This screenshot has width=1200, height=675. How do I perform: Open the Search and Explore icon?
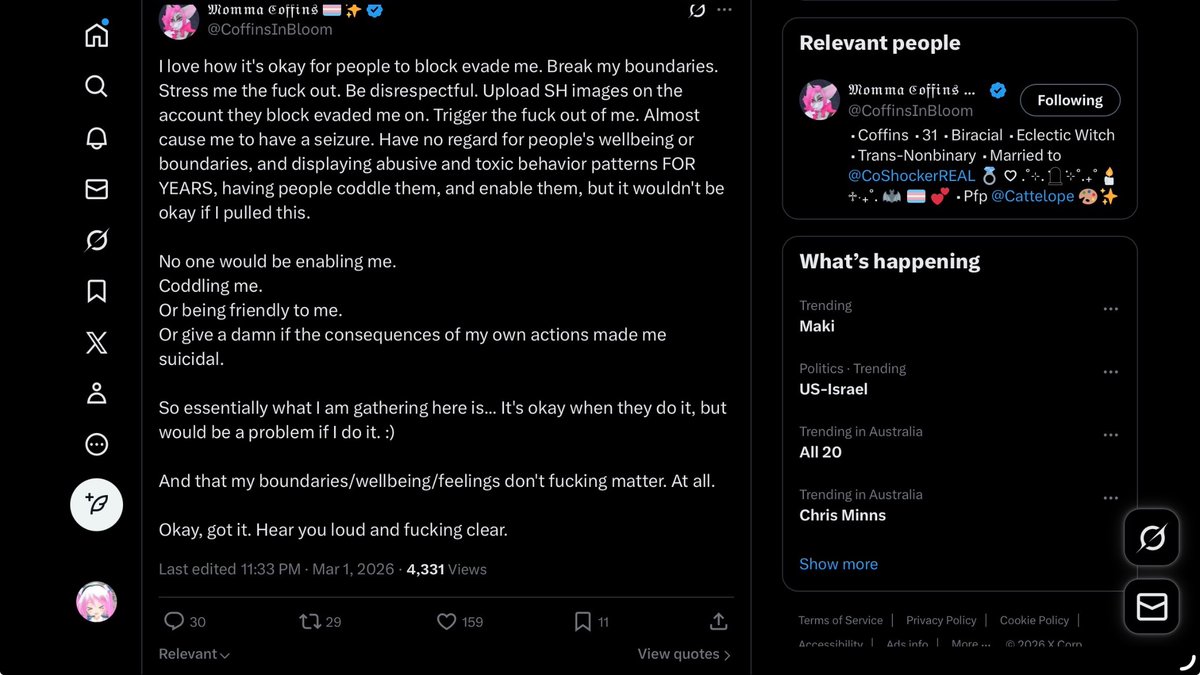(96, 86)
